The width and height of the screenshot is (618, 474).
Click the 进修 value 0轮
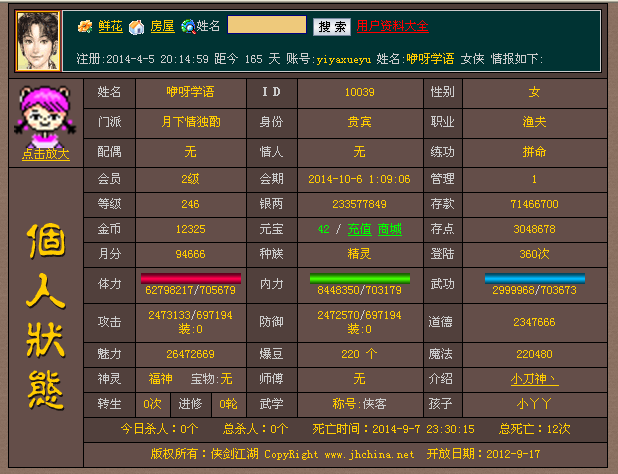pos(229,404)
